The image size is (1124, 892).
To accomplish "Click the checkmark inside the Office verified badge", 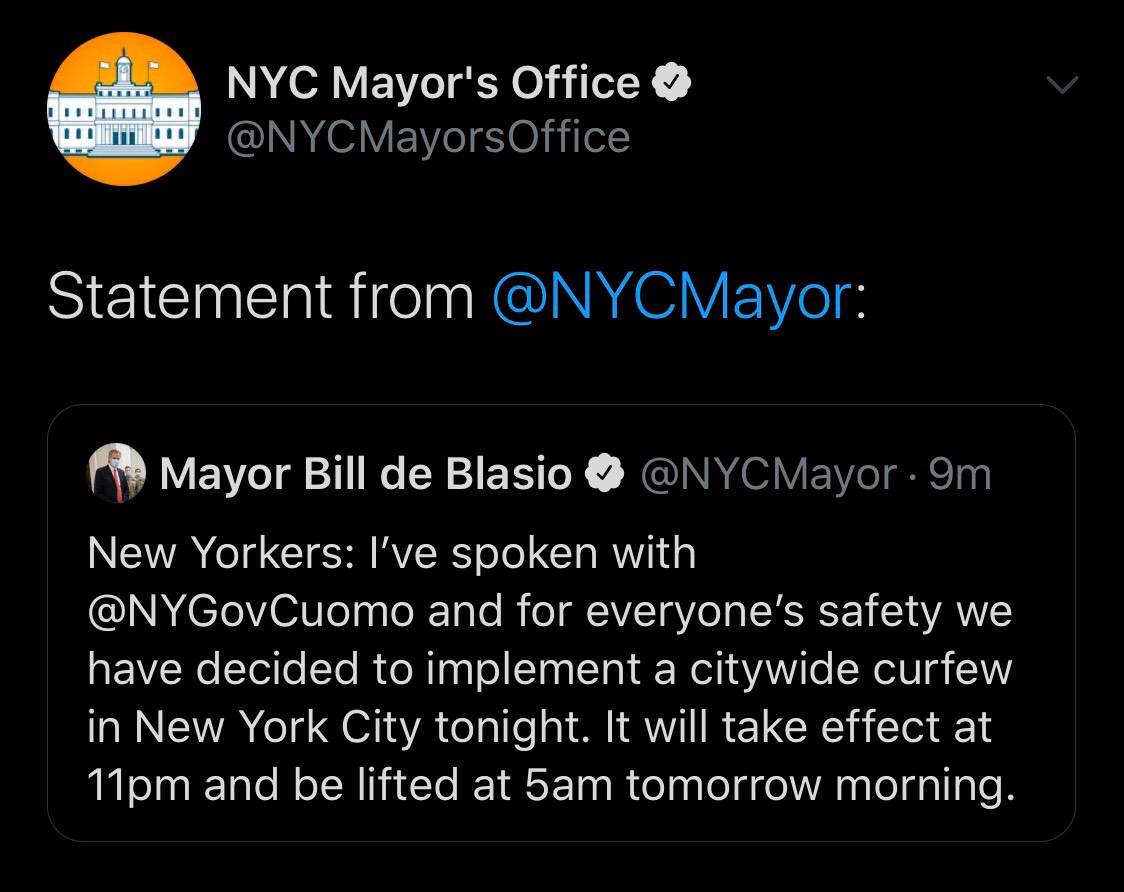I will [671, 82].
